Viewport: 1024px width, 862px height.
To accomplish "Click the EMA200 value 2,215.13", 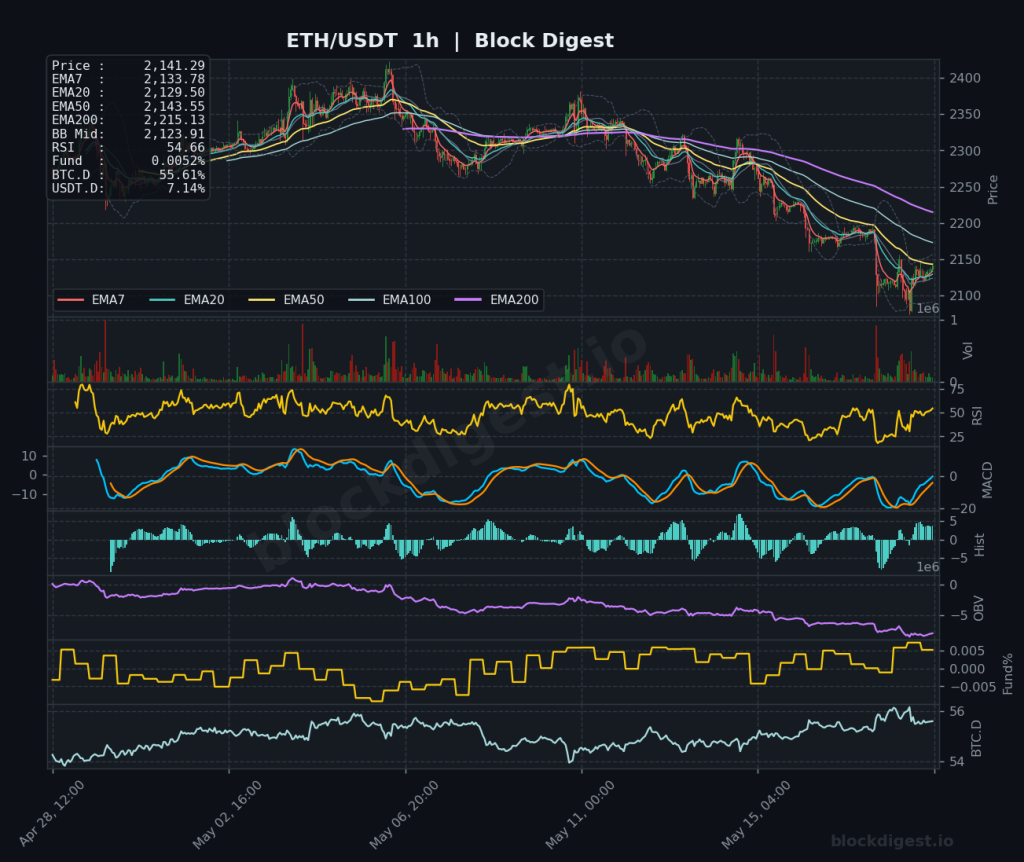I will pos(174,120).
